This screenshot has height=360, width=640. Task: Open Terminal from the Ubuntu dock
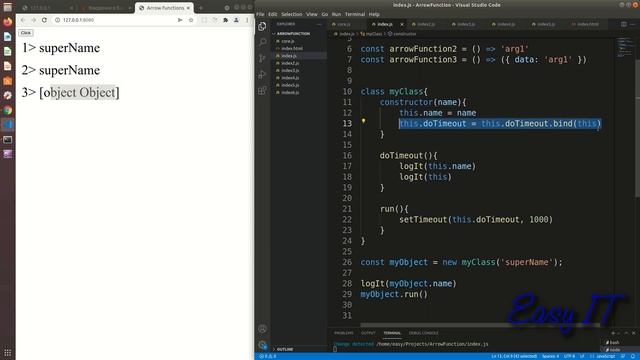coord(8,140)
